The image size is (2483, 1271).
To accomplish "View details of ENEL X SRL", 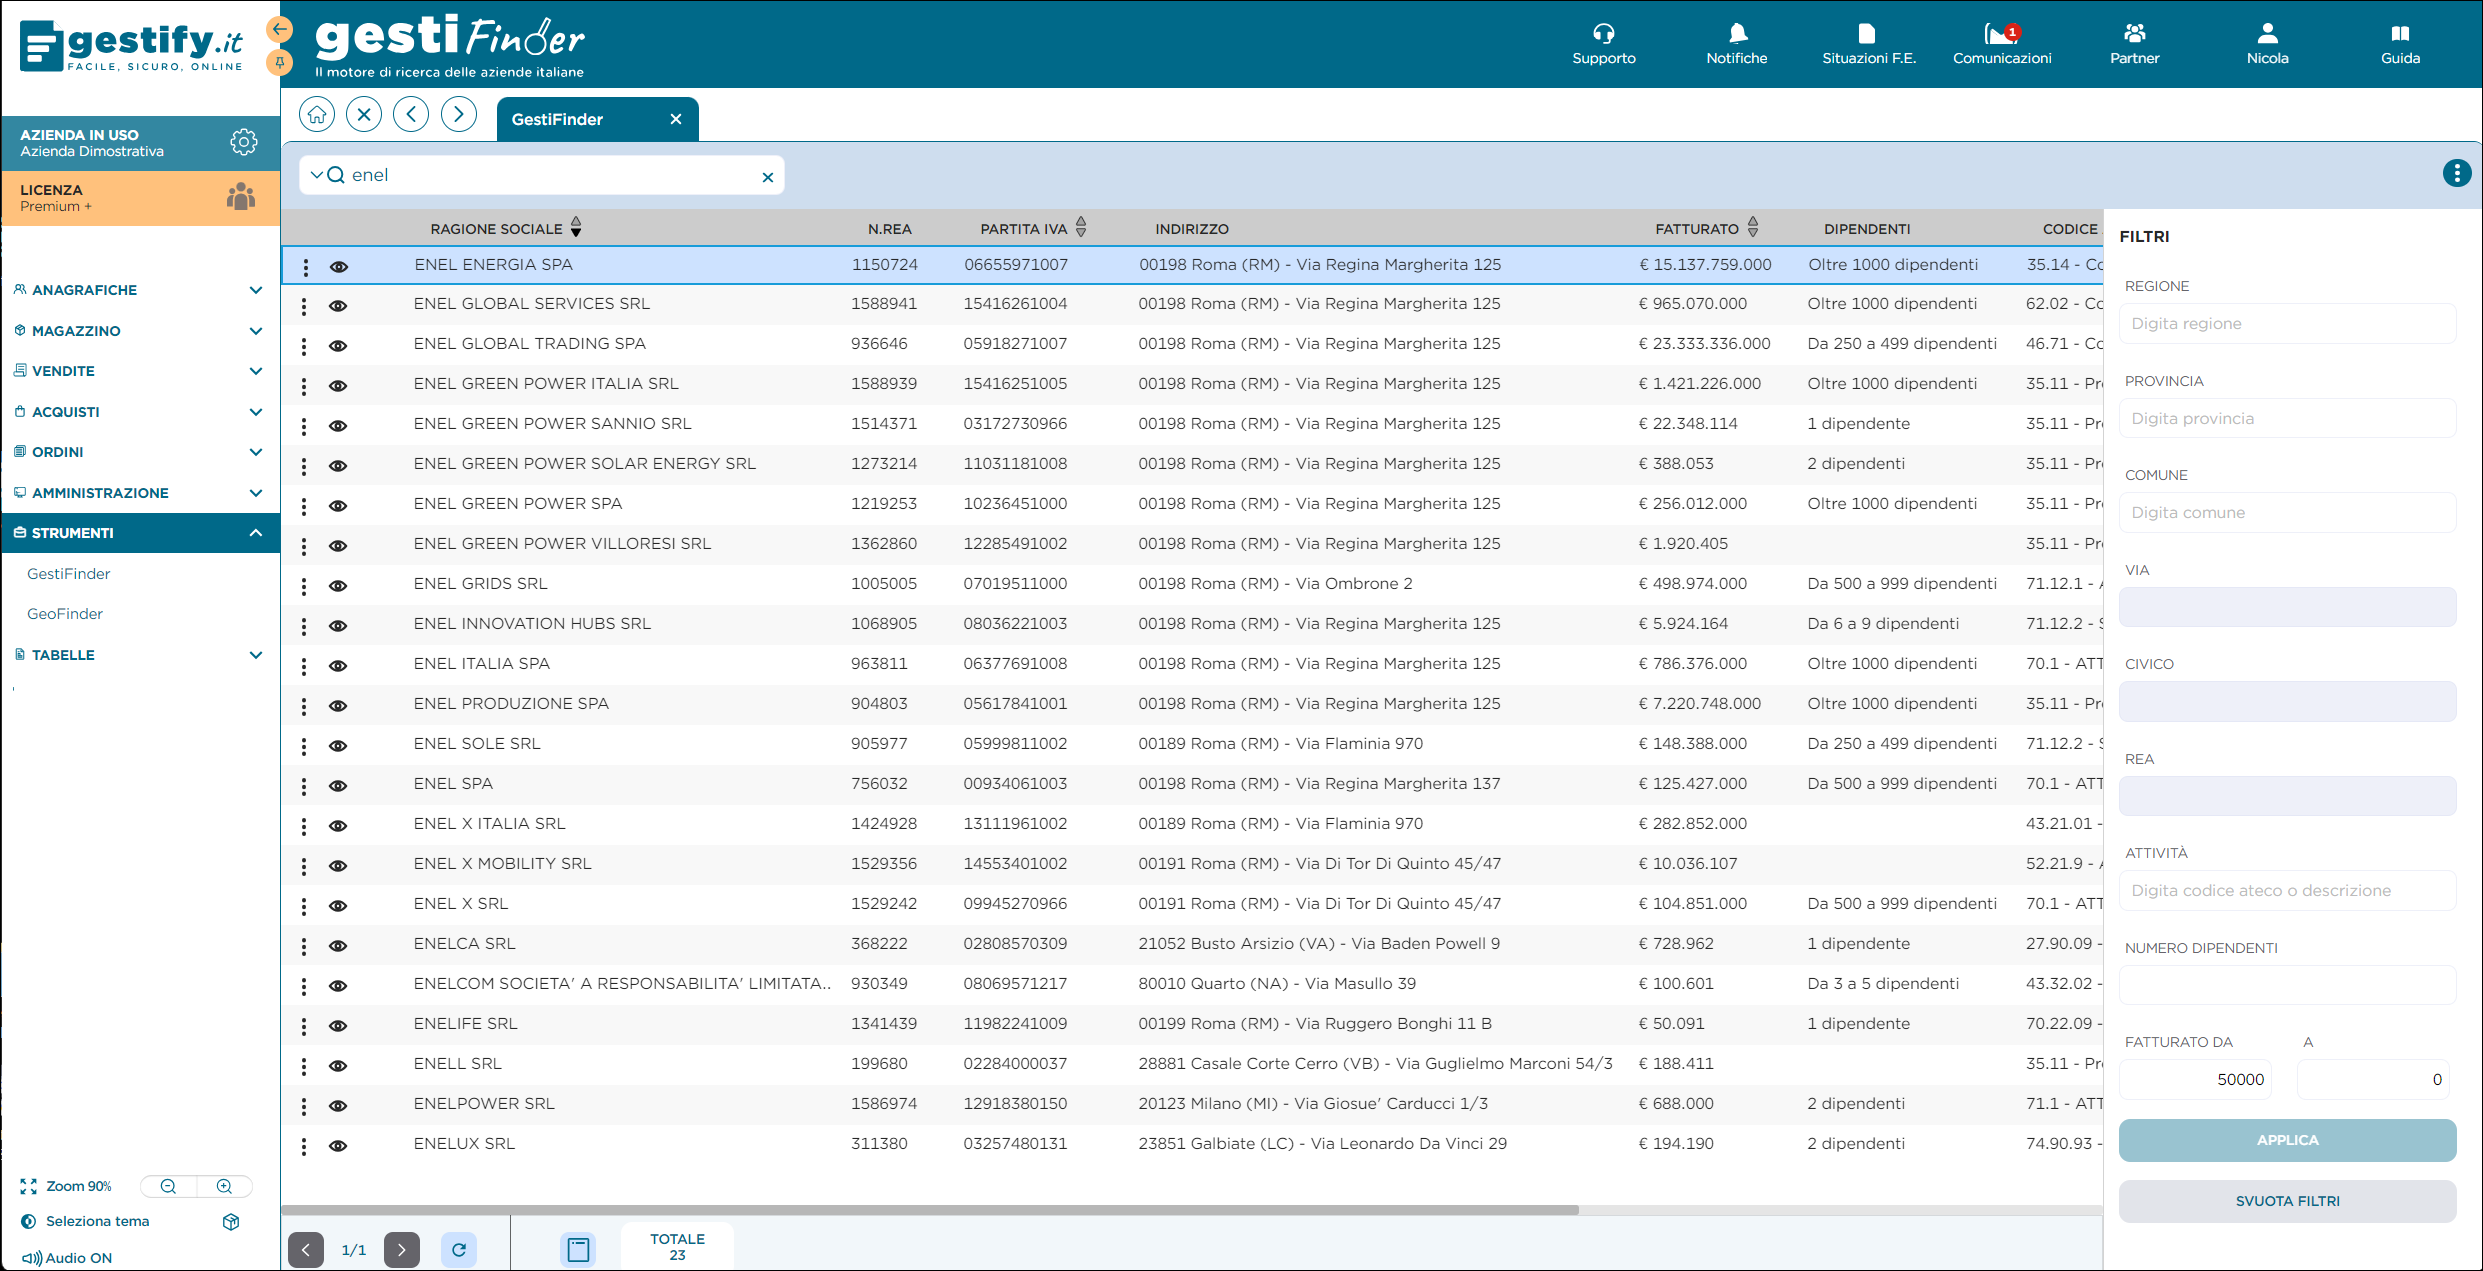I will click(338, 906).
